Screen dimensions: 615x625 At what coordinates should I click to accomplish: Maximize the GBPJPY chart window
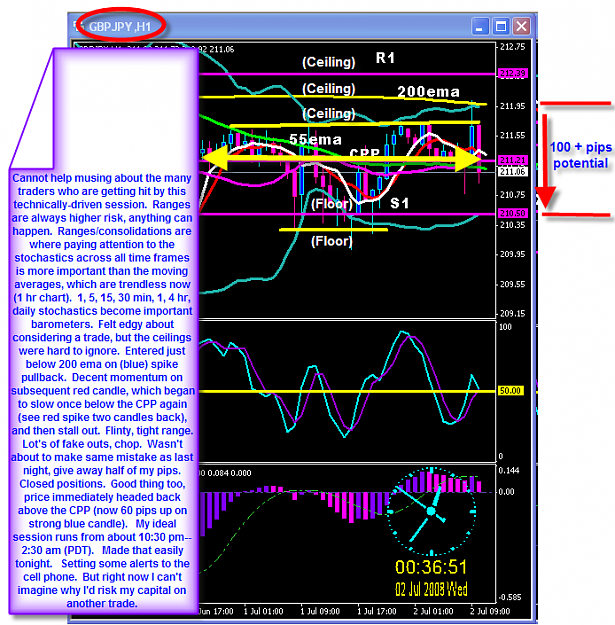[501, 27]
